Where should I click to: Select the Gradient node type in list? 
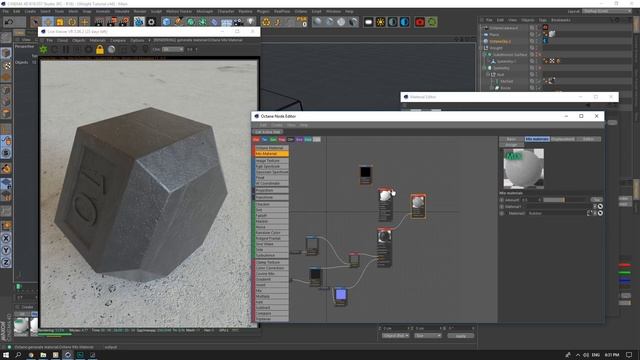coord(272,279)
